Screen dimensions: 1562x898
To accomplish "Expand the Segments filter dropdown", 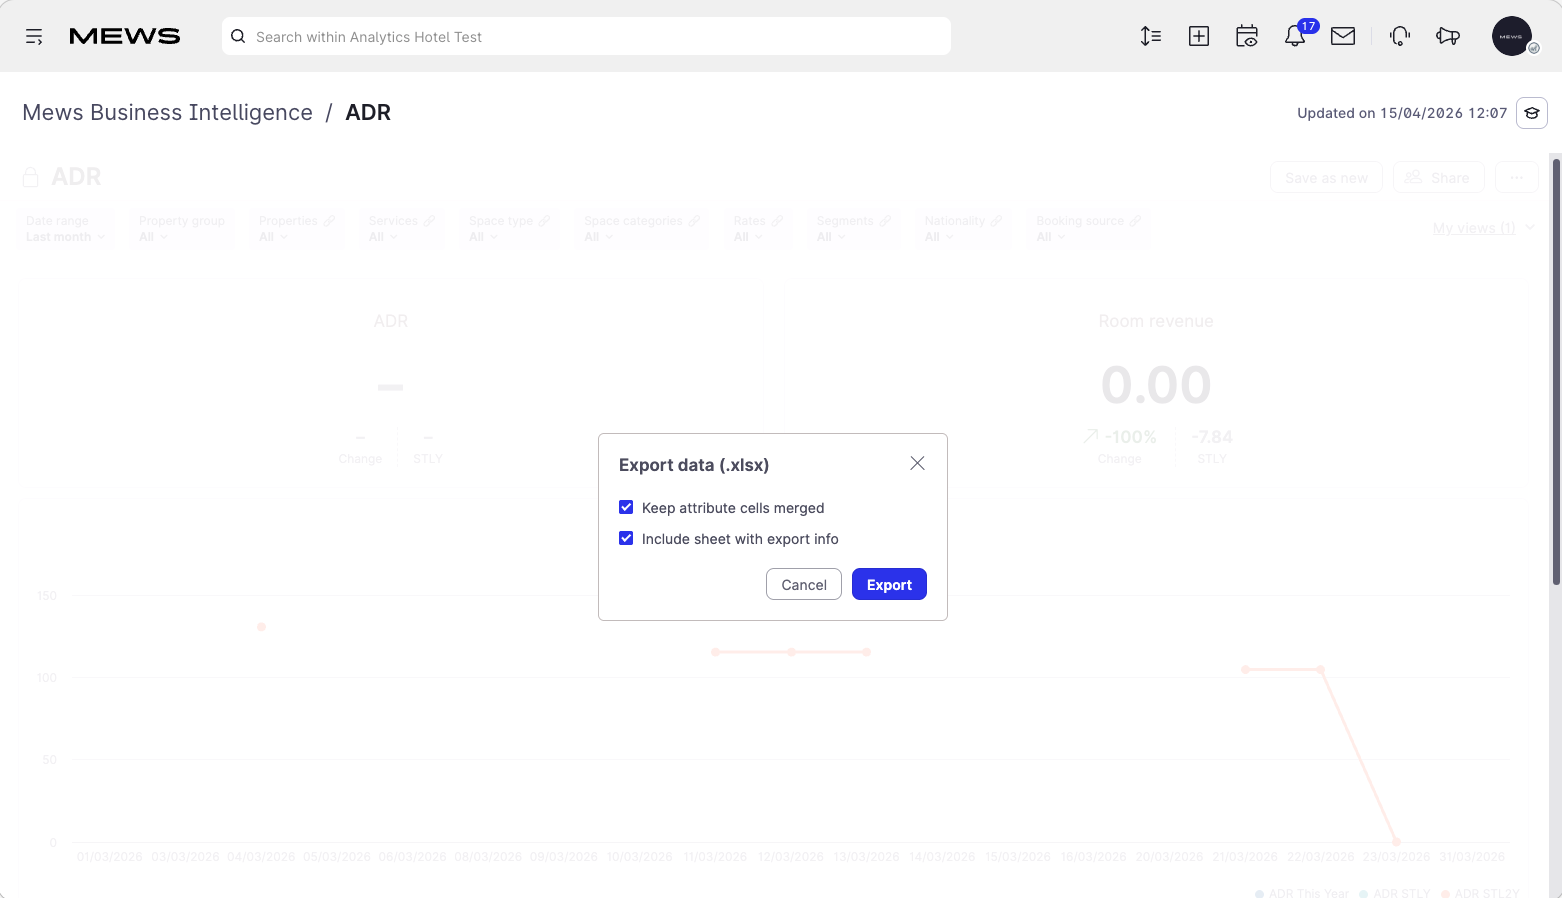I will [854, 229].
